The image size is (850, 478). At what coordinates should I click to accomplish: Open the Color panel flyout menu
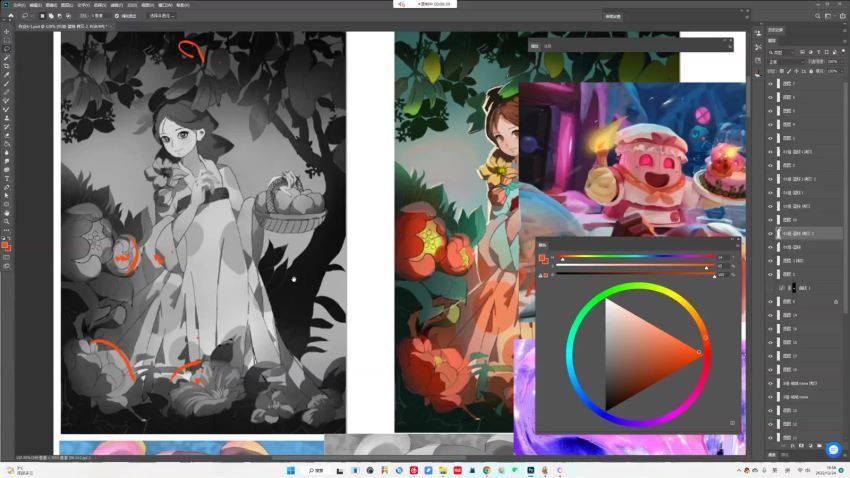point(737,245)
